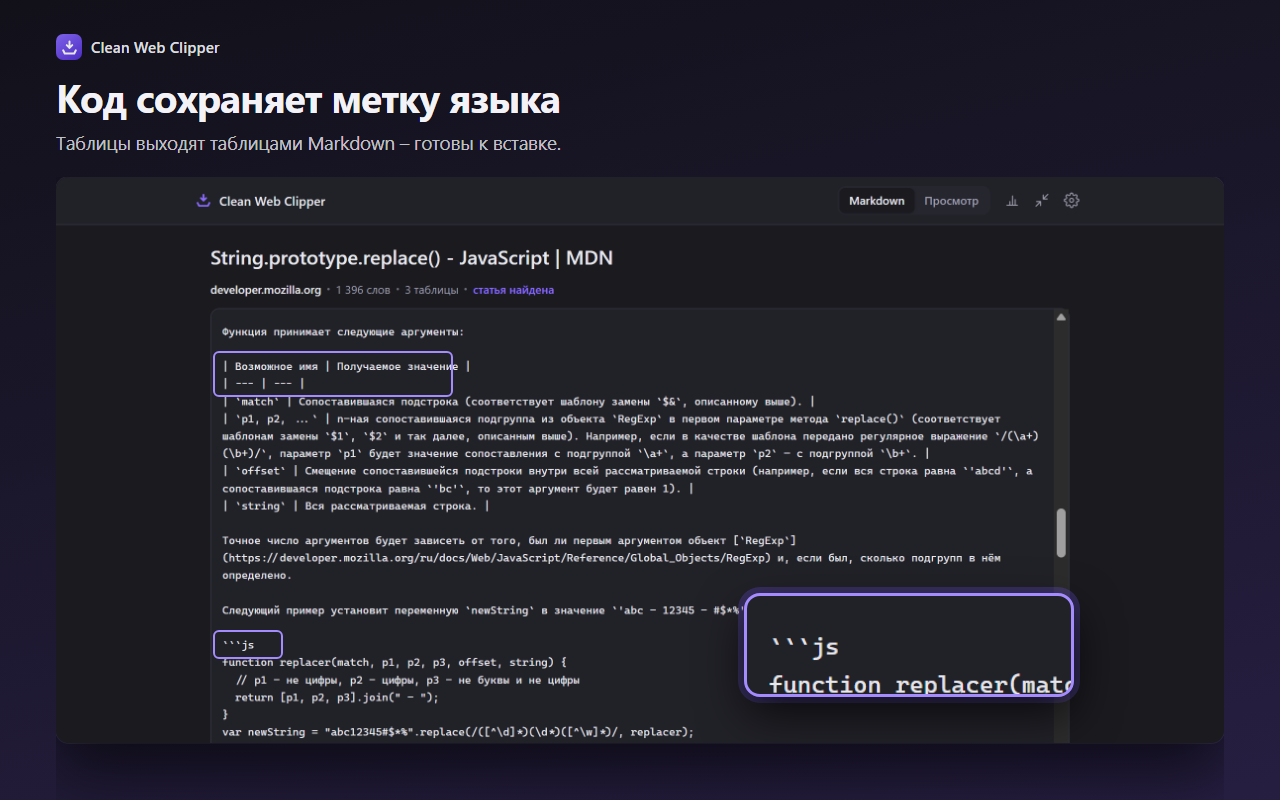
Task: Click the '`offset`' table row text
Action: (627, 480)
